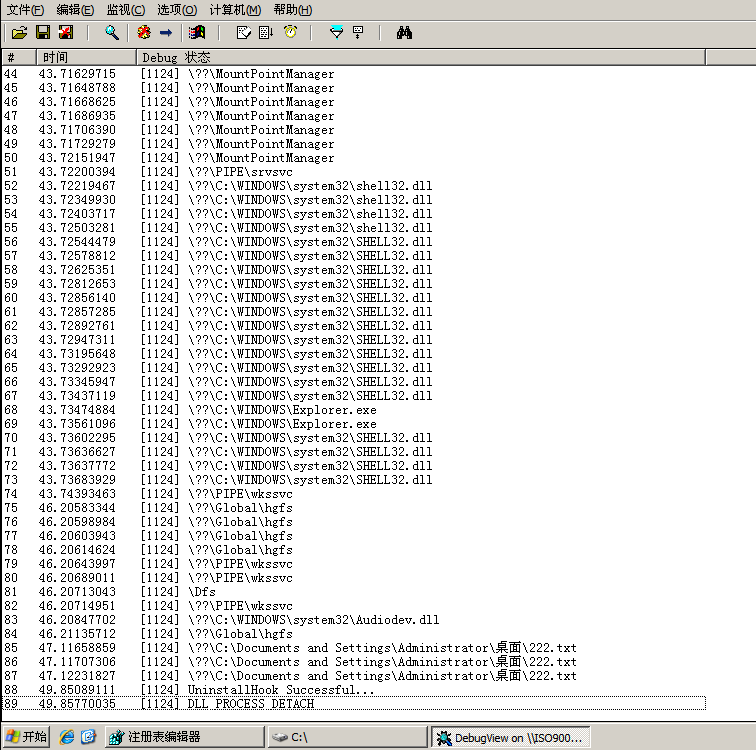Switch to 注册表编辑器 taskbar window
Image resolution: width=756 pixels, height=750 pixels.
click(x=185, y=737)
